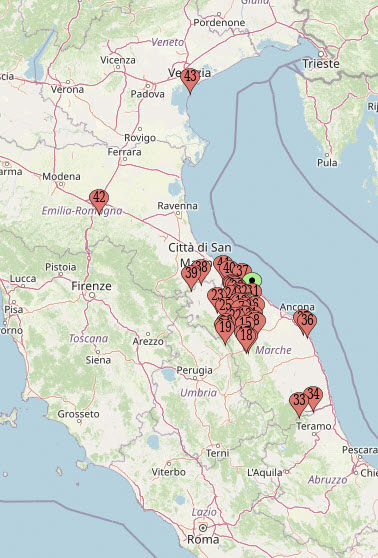Click the Ravenna city label
The height and width of the screenshot is (558, 378).
pos(177,206)
